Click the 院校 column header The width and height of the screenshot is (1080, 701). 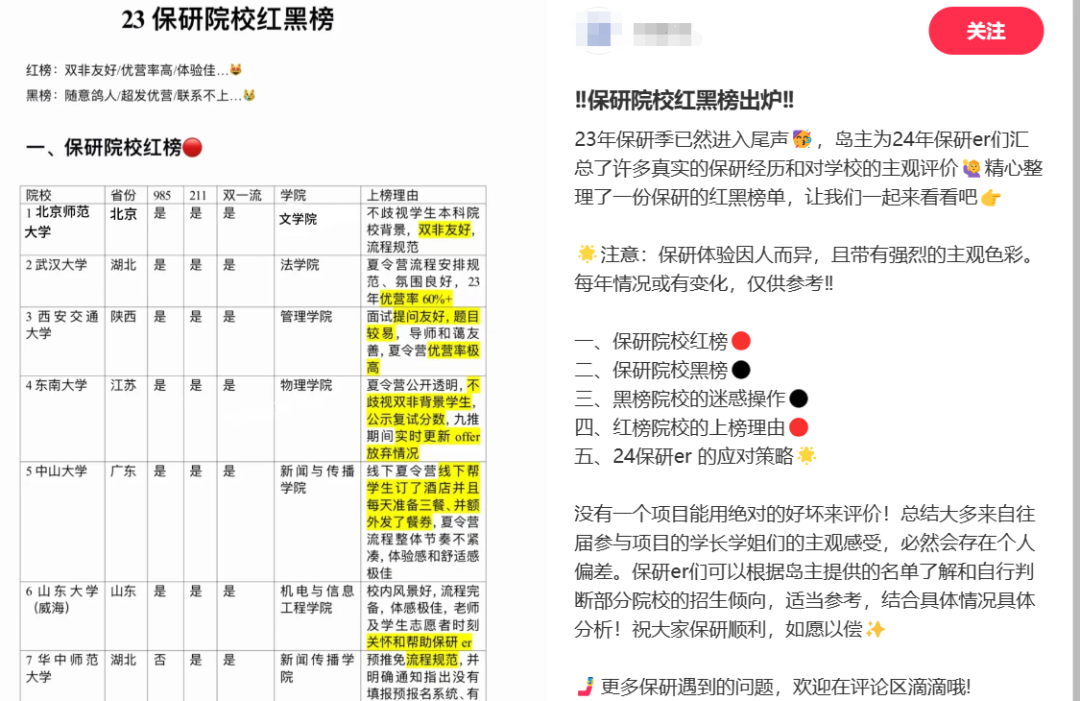point(63,195)
